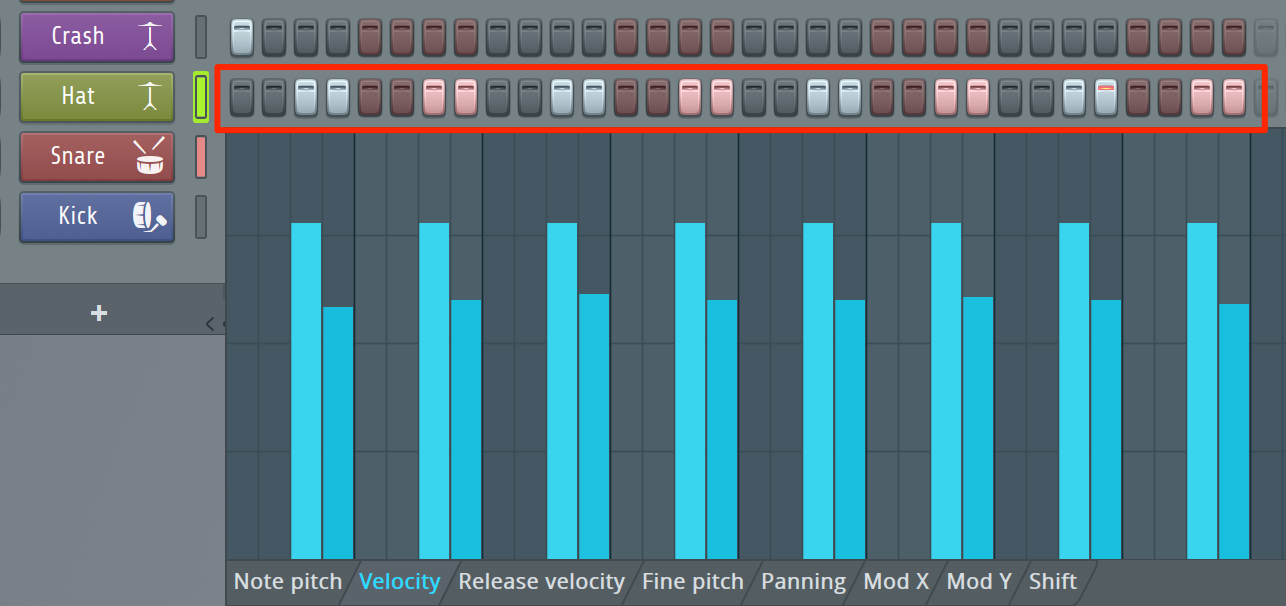Switch to the Velocity tab
This screenshot has width=1286, height=606.
click(x=400, y=581)
